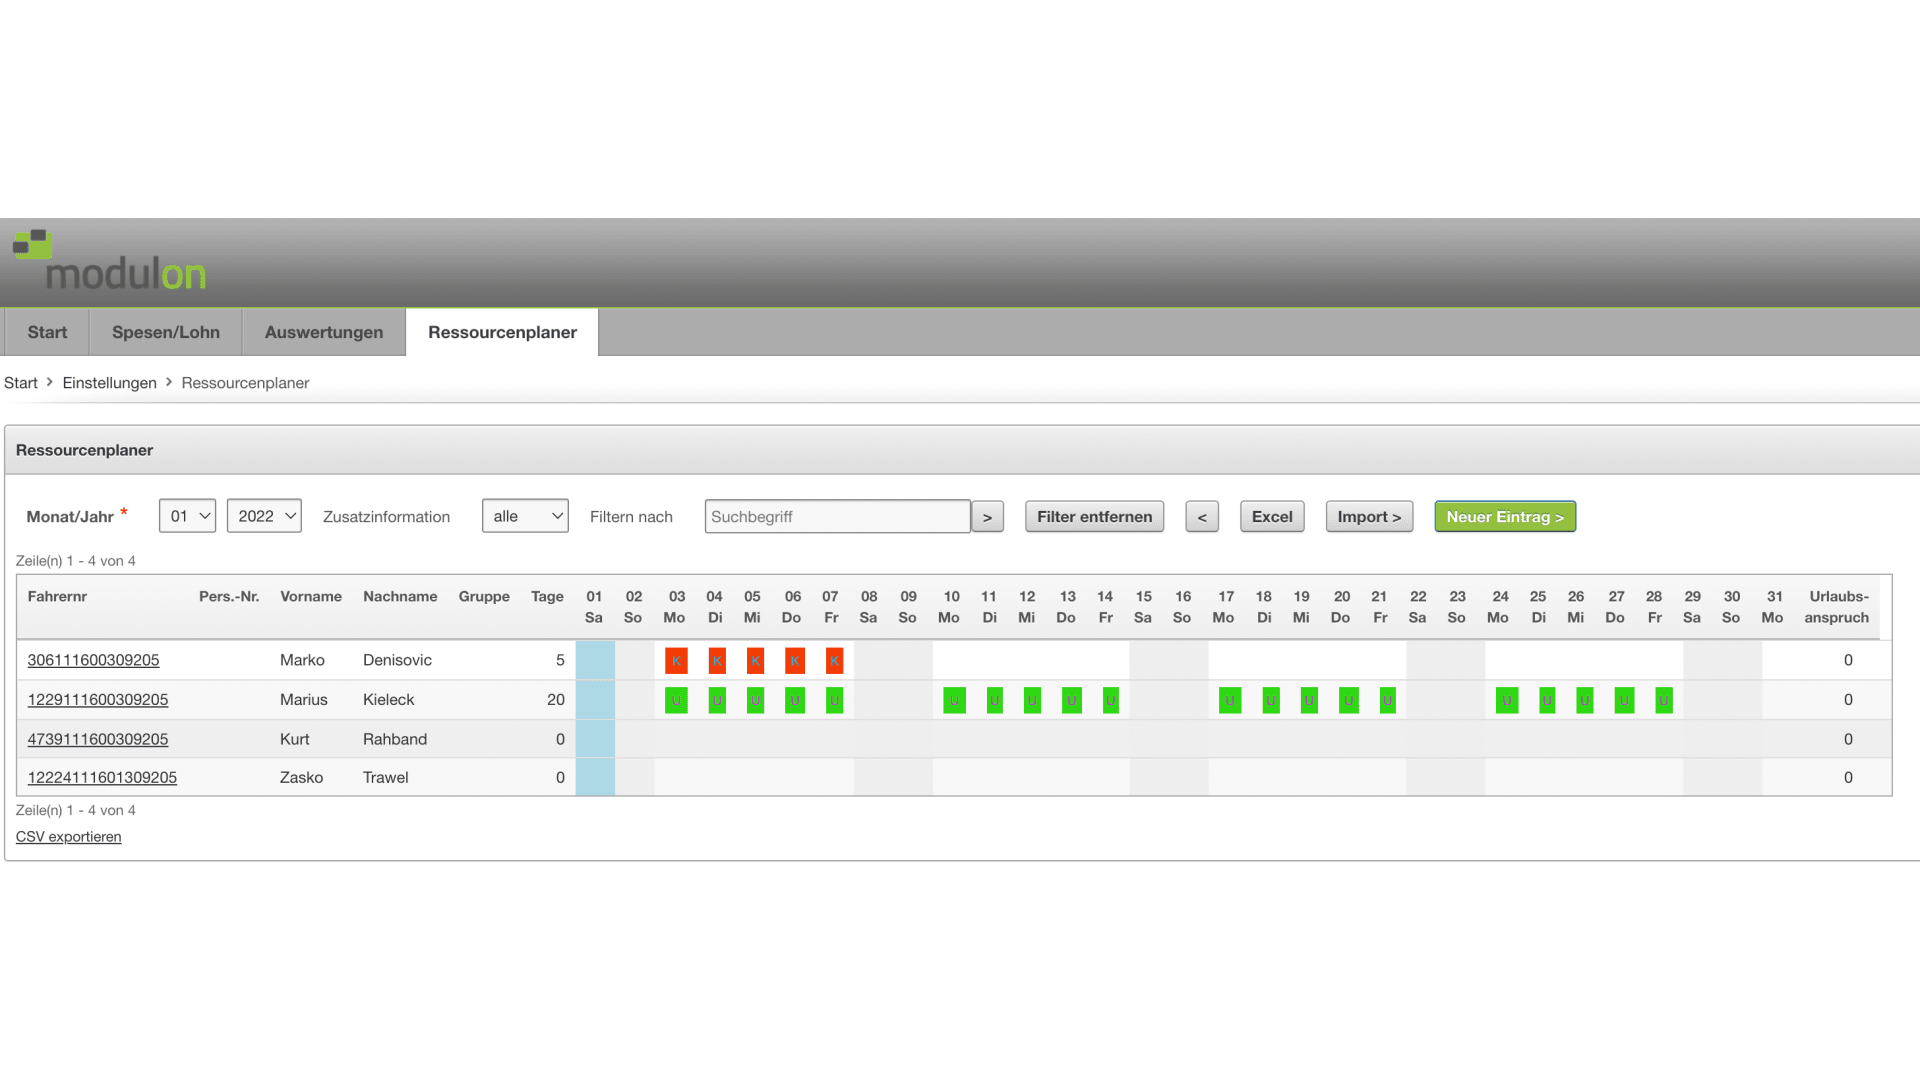Click Kieleck's green U marker on day 17
The height and width of the screenshot is (1080, 1920).
click(x=1229, y=701)
